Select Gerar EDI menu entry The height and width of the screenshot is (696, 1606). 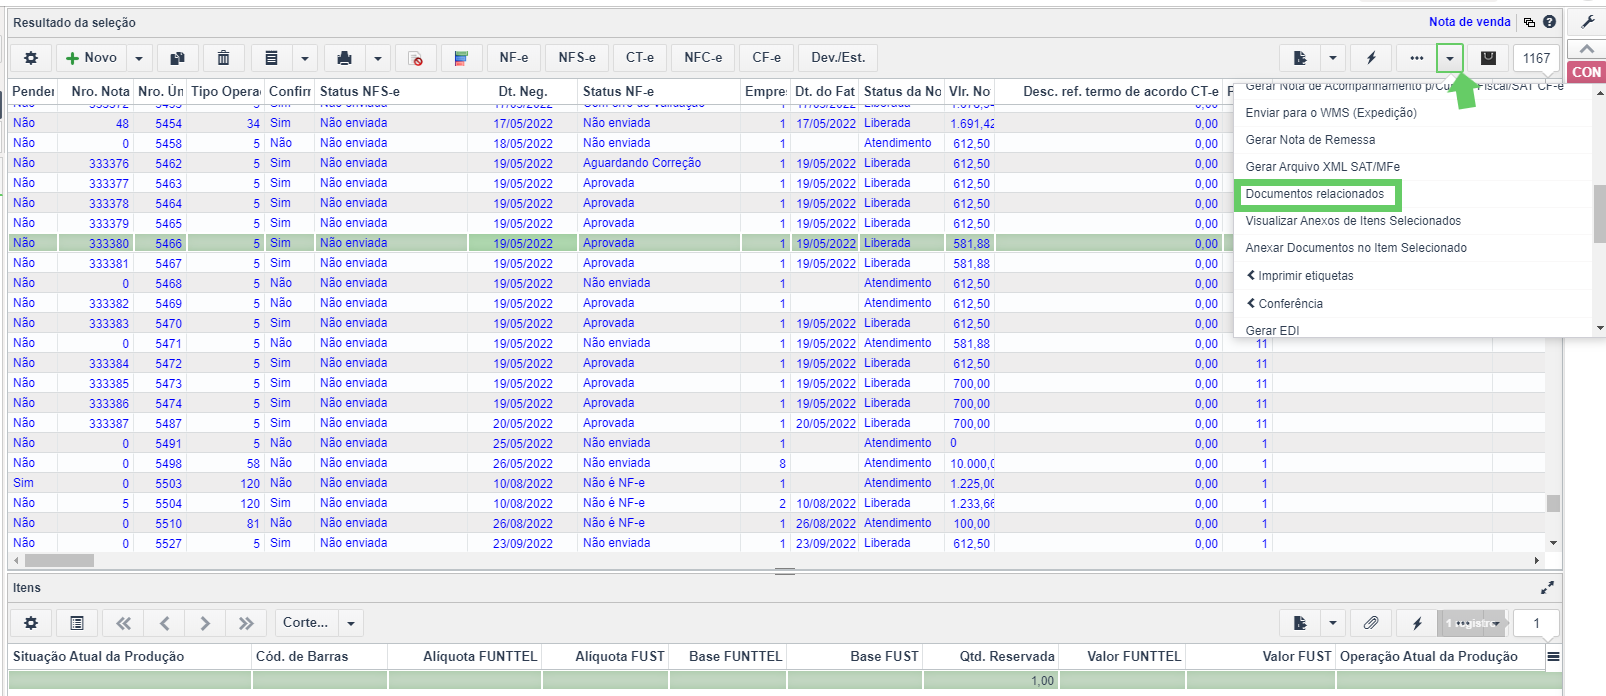point(1272,330)
